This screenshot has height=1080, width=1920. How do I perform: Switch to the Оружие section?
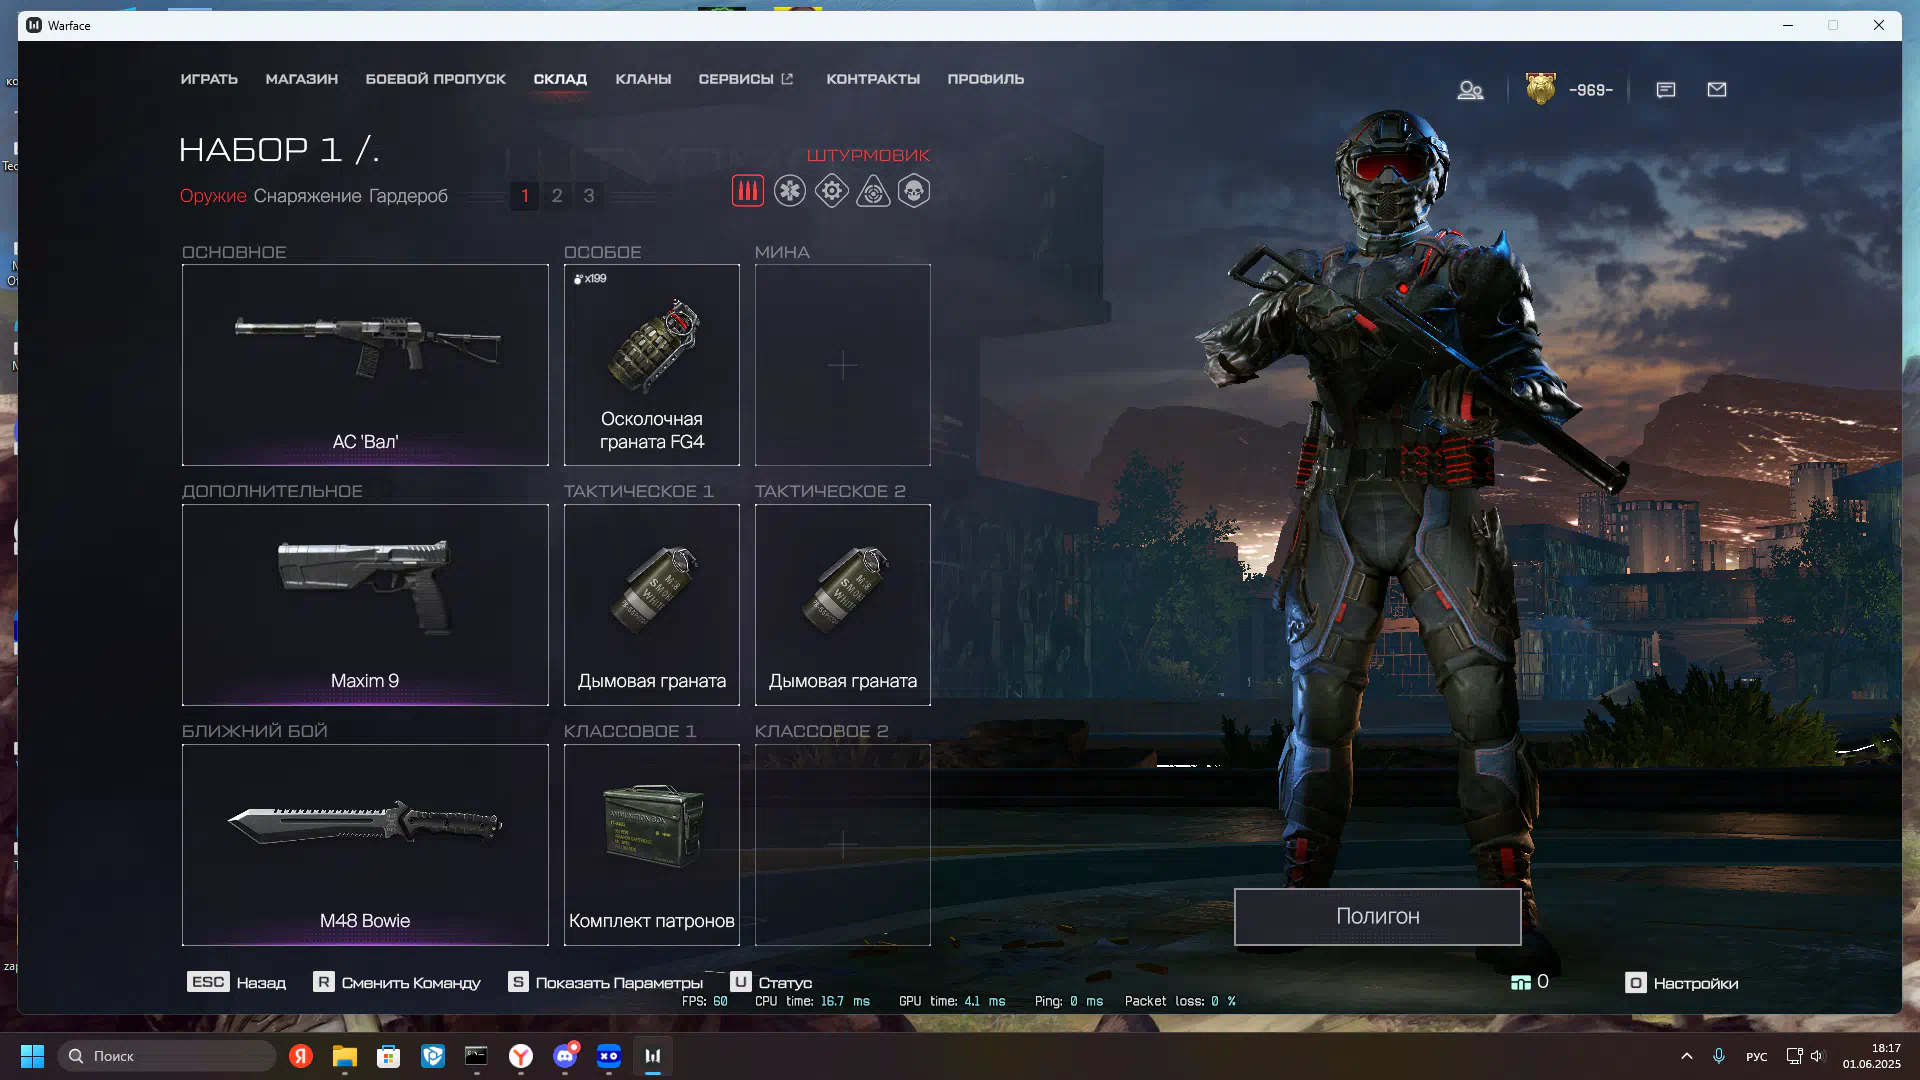(213, 196)
